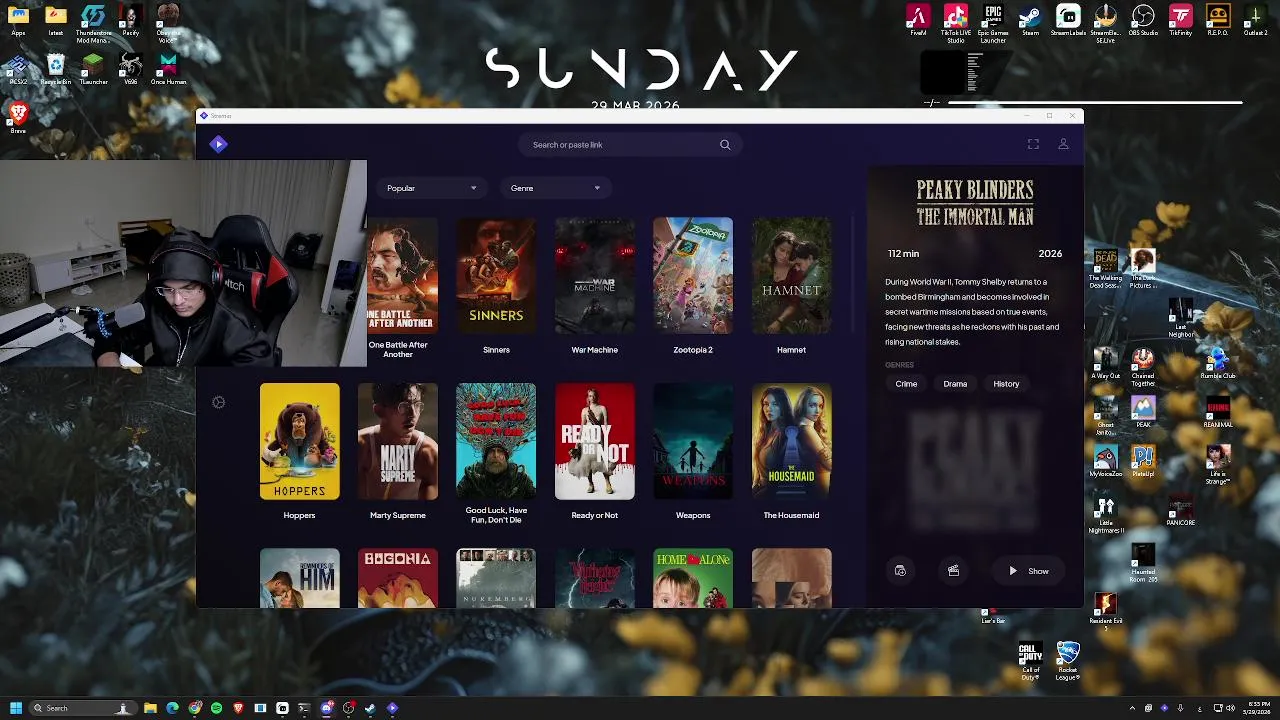Screen dimensions: 1280x720
Task: Open Spotify from the taskbar
Action: pos(216,708)
